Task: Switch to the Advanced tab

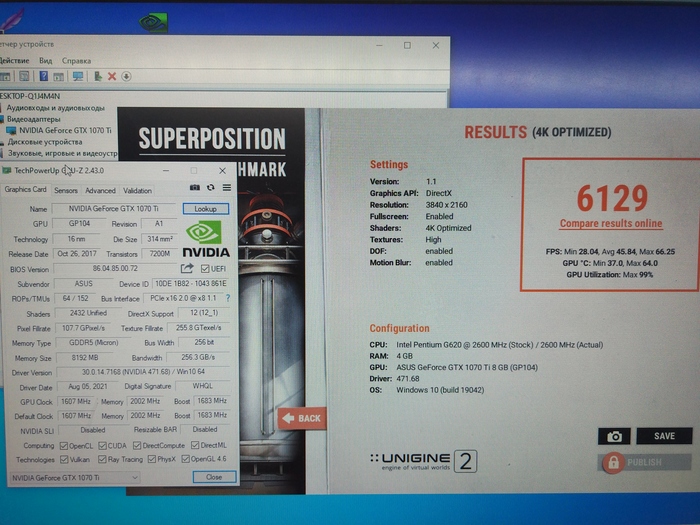Action: coord(100,191)
